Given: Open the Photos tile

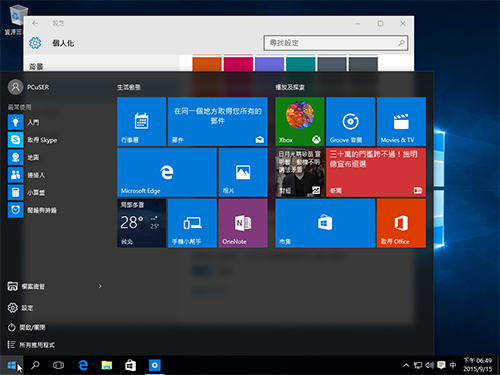Looking at the screenshot, I should tap(243, 172).
